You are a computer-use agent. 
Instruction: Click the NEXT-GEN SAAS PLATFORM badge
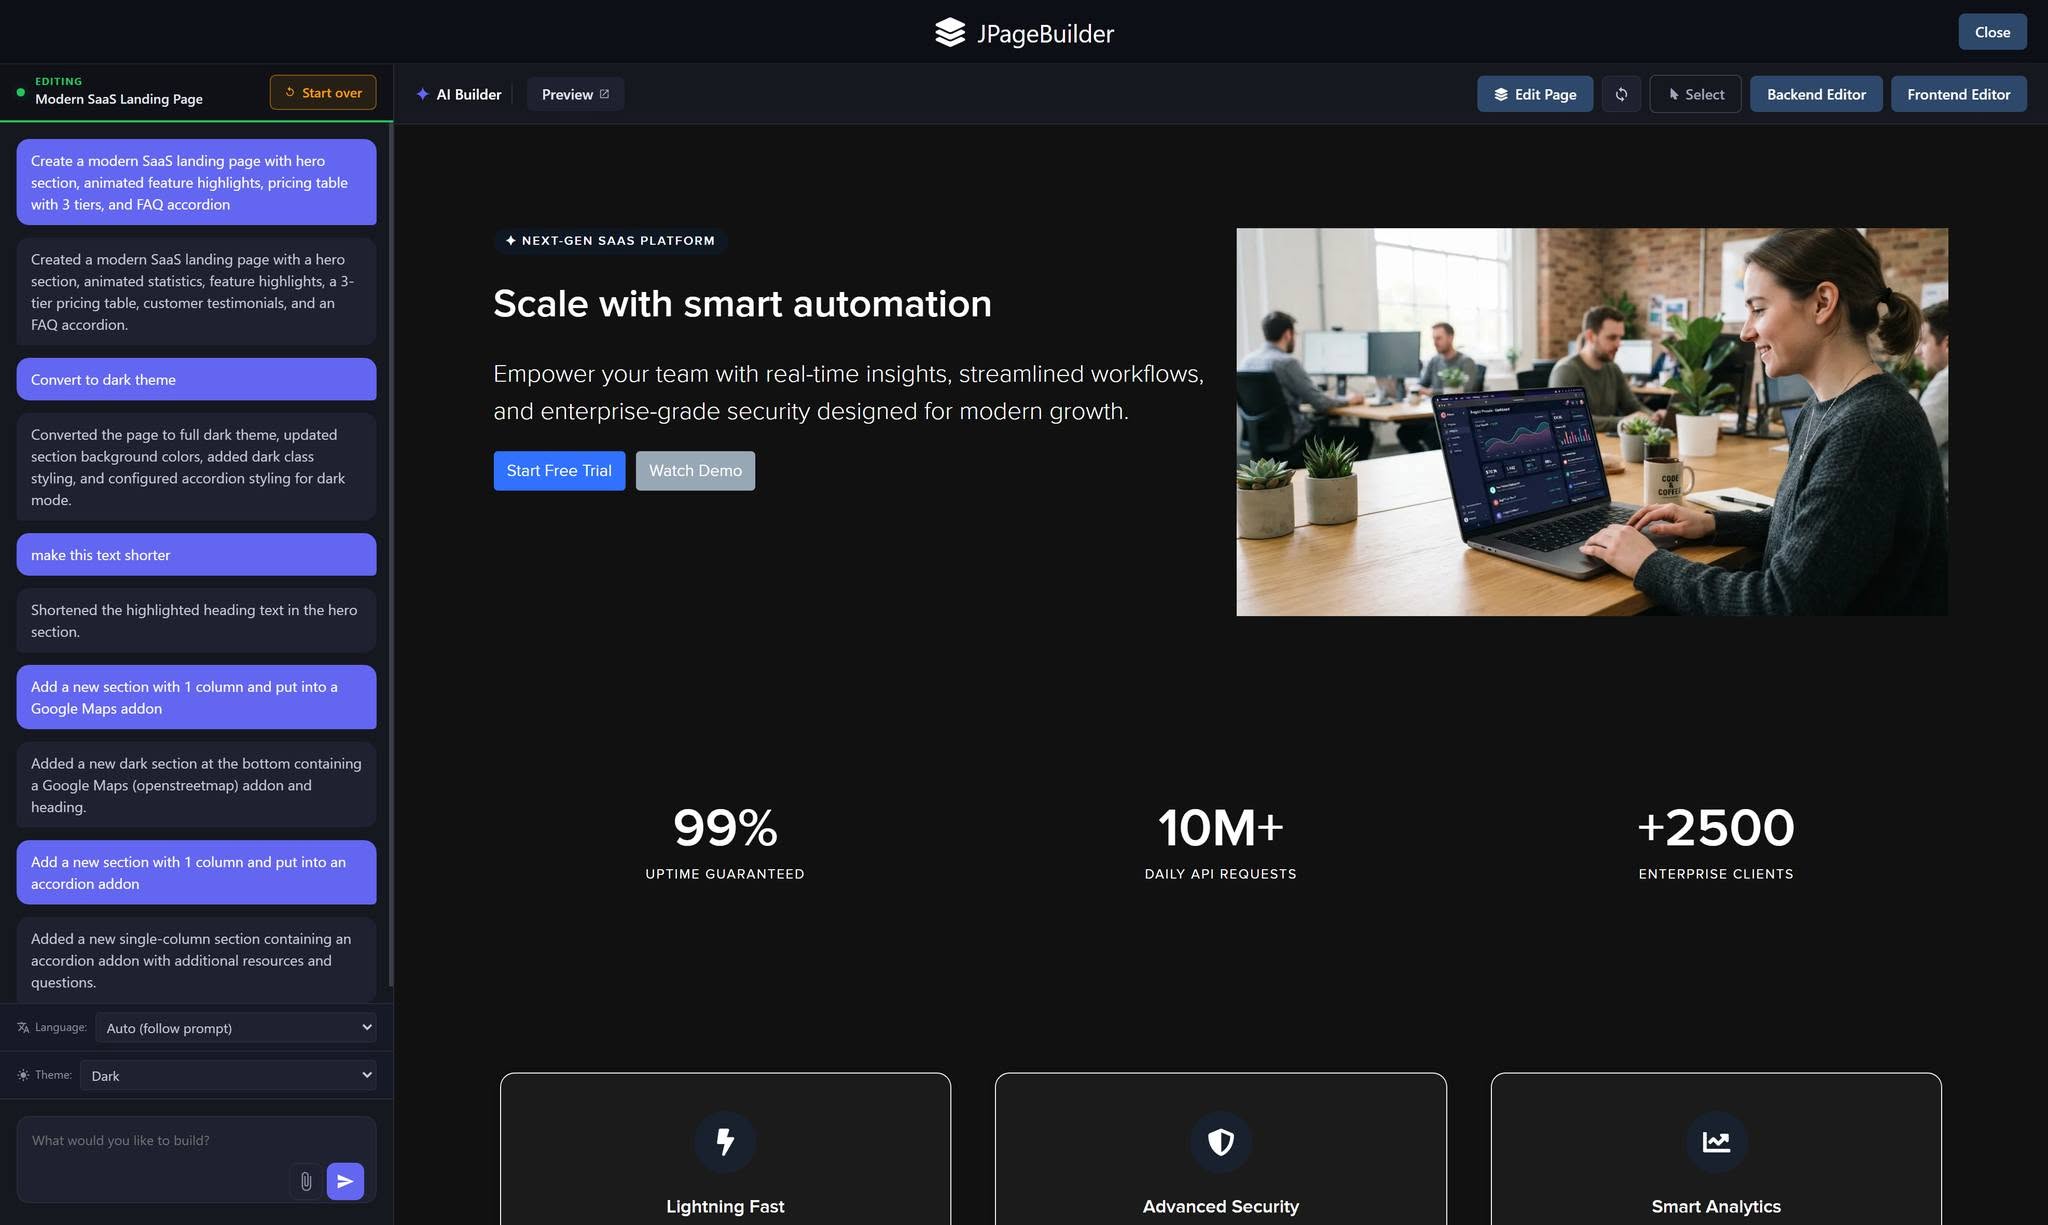[x=610, y=240]
